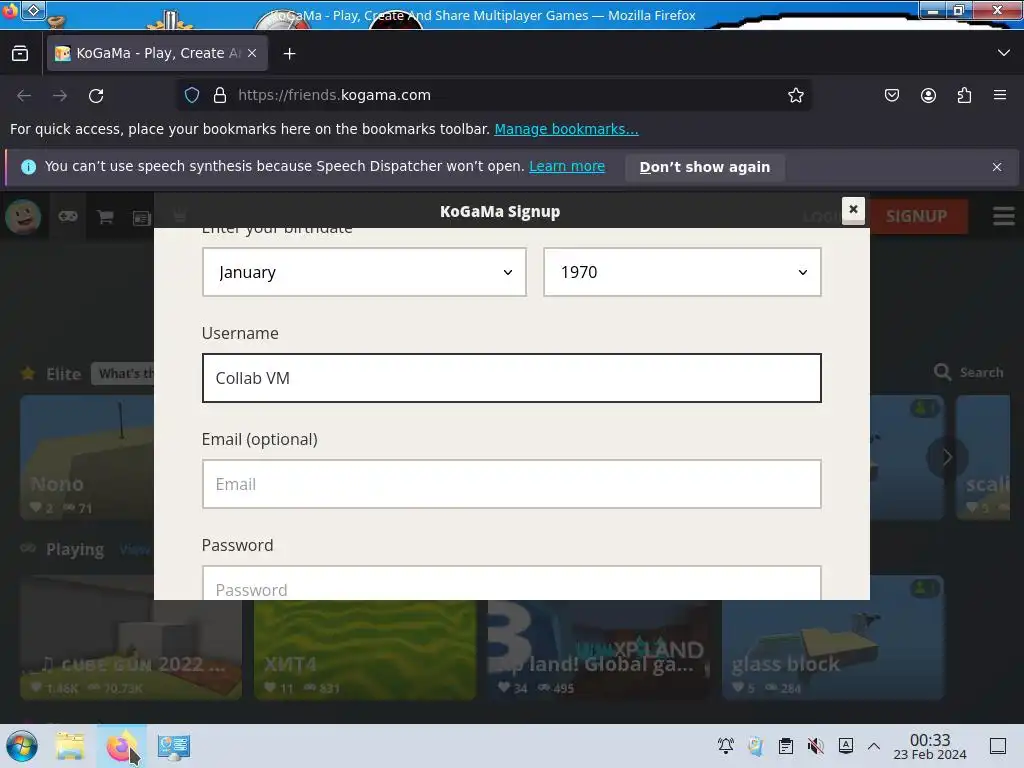The height and width of the screenshot is (768, 1024).
Task: Toggle the muted volume tray icon
Action: coord(816,746)
